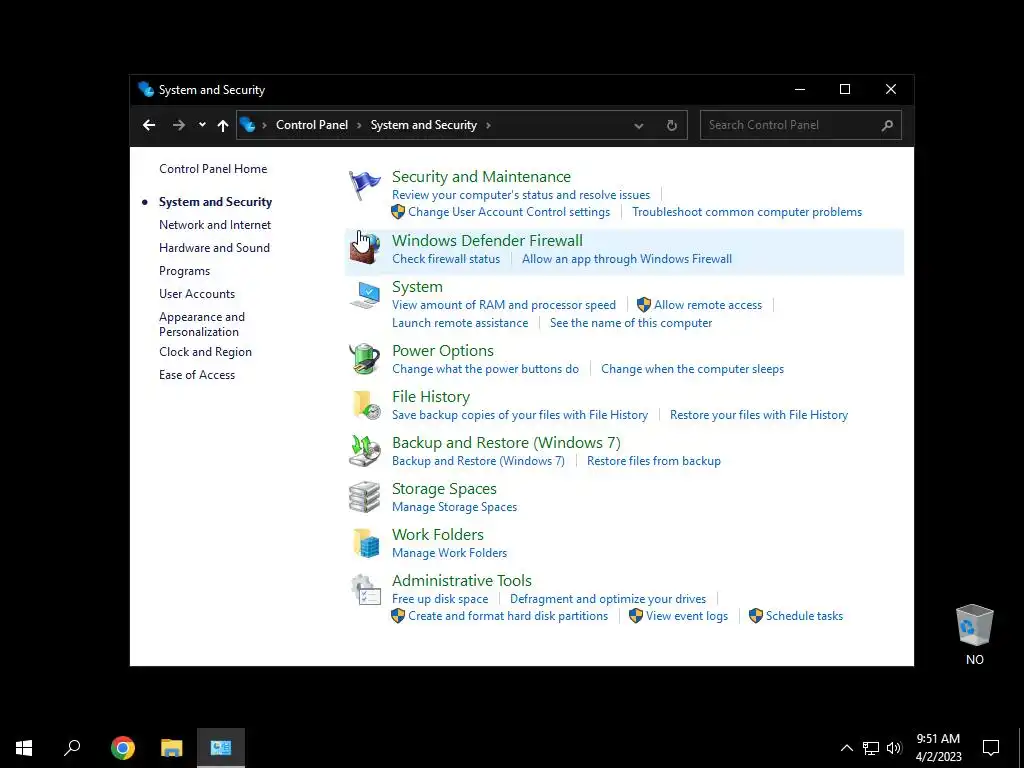Open the Recycle Bin on desktop

974,635
